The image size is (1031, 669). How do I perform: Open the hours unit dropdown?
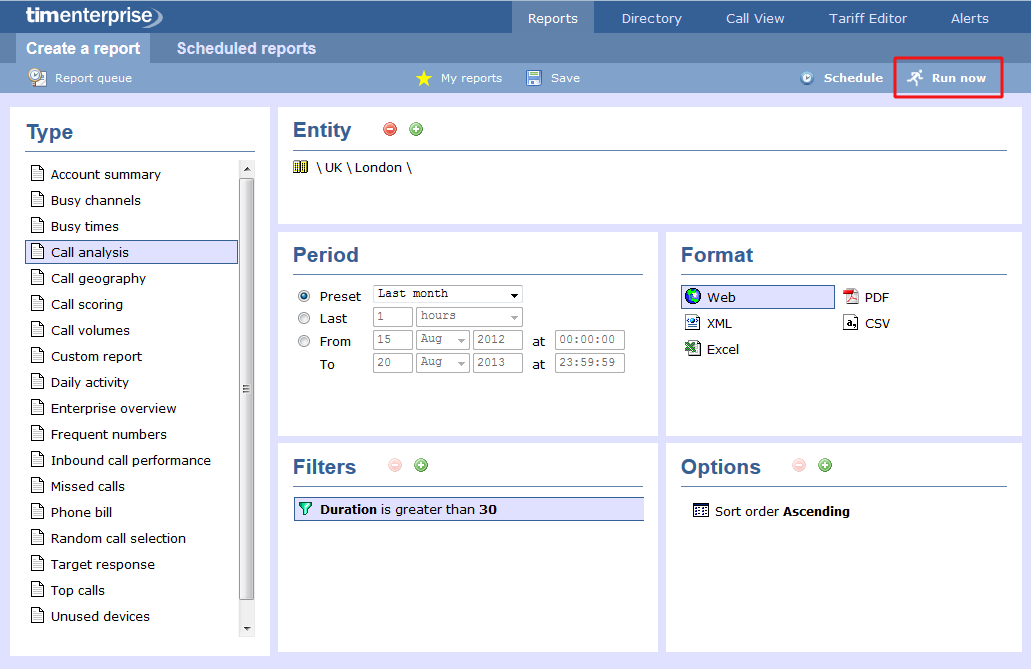(x=469, y=317)
